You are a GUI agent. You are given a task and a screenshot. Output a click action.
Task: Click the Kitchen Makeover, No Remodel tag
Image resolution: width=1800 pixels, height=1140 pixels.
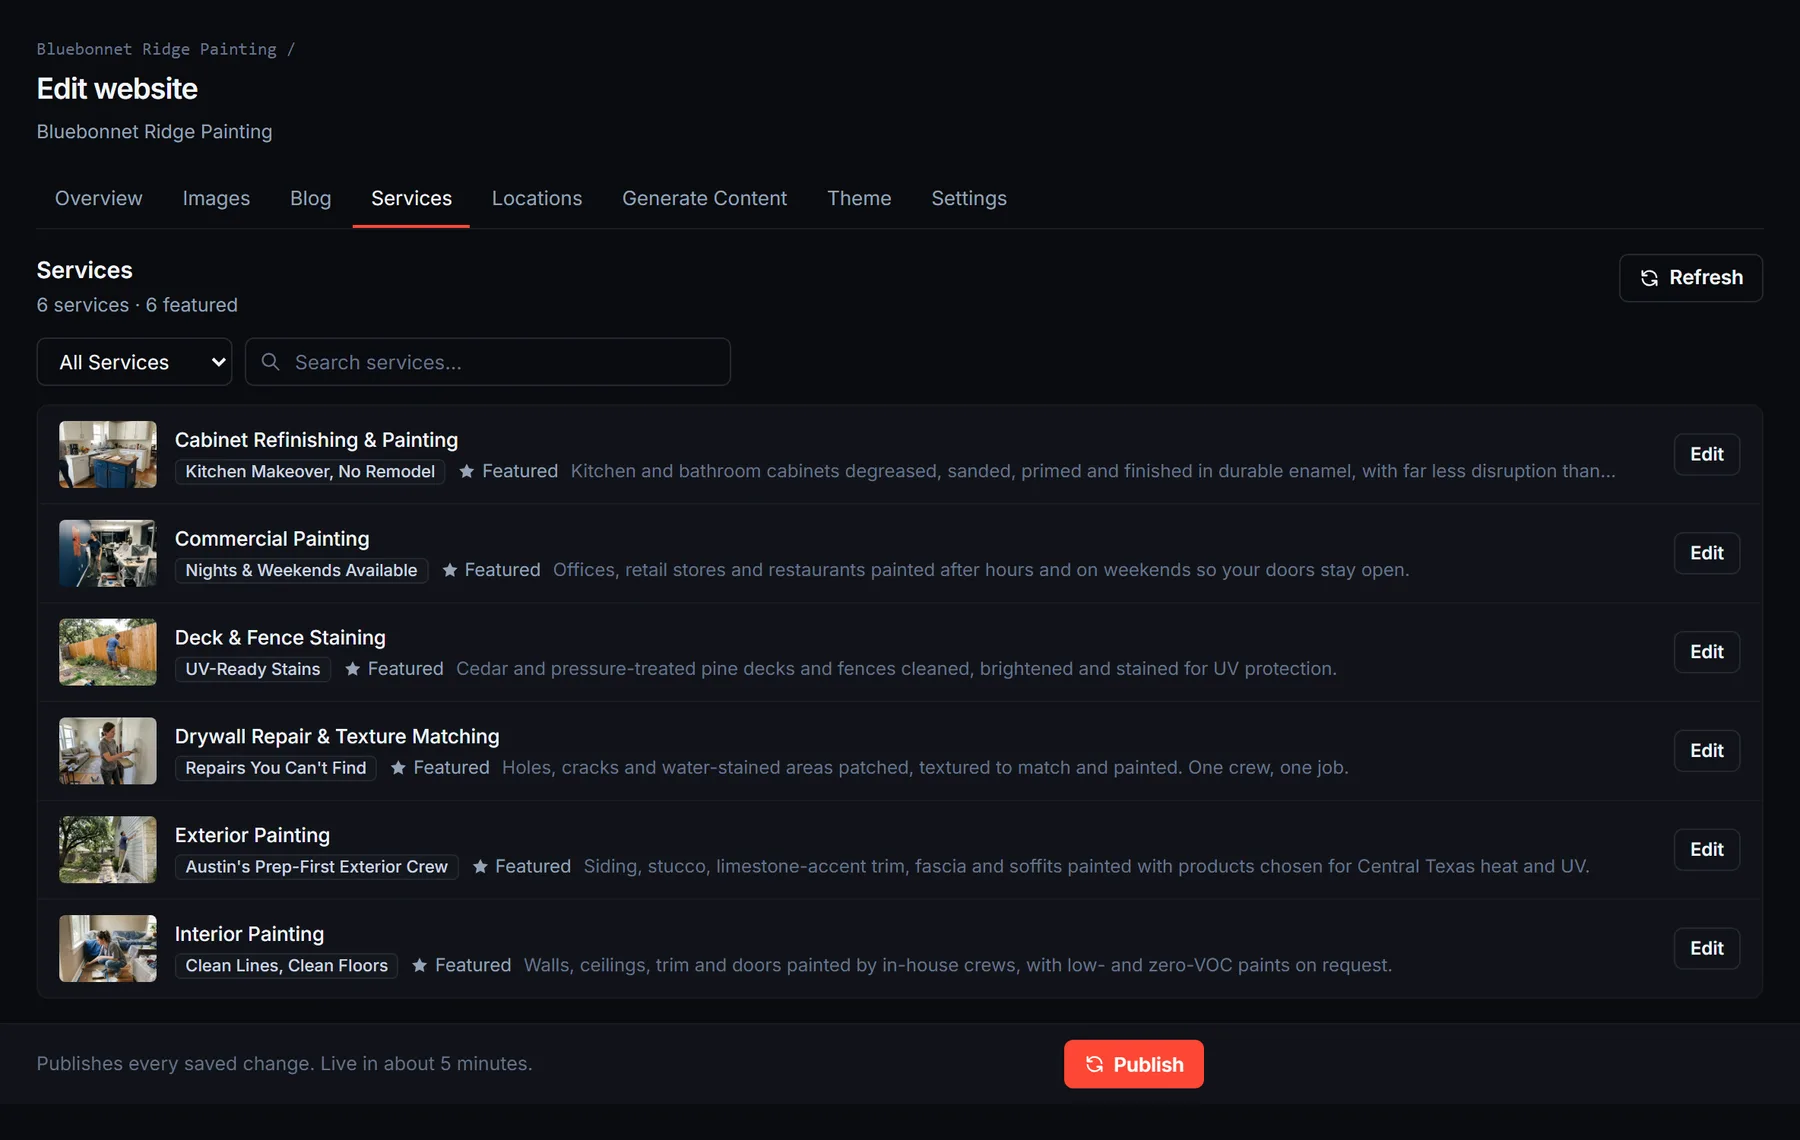pos(310,471)
